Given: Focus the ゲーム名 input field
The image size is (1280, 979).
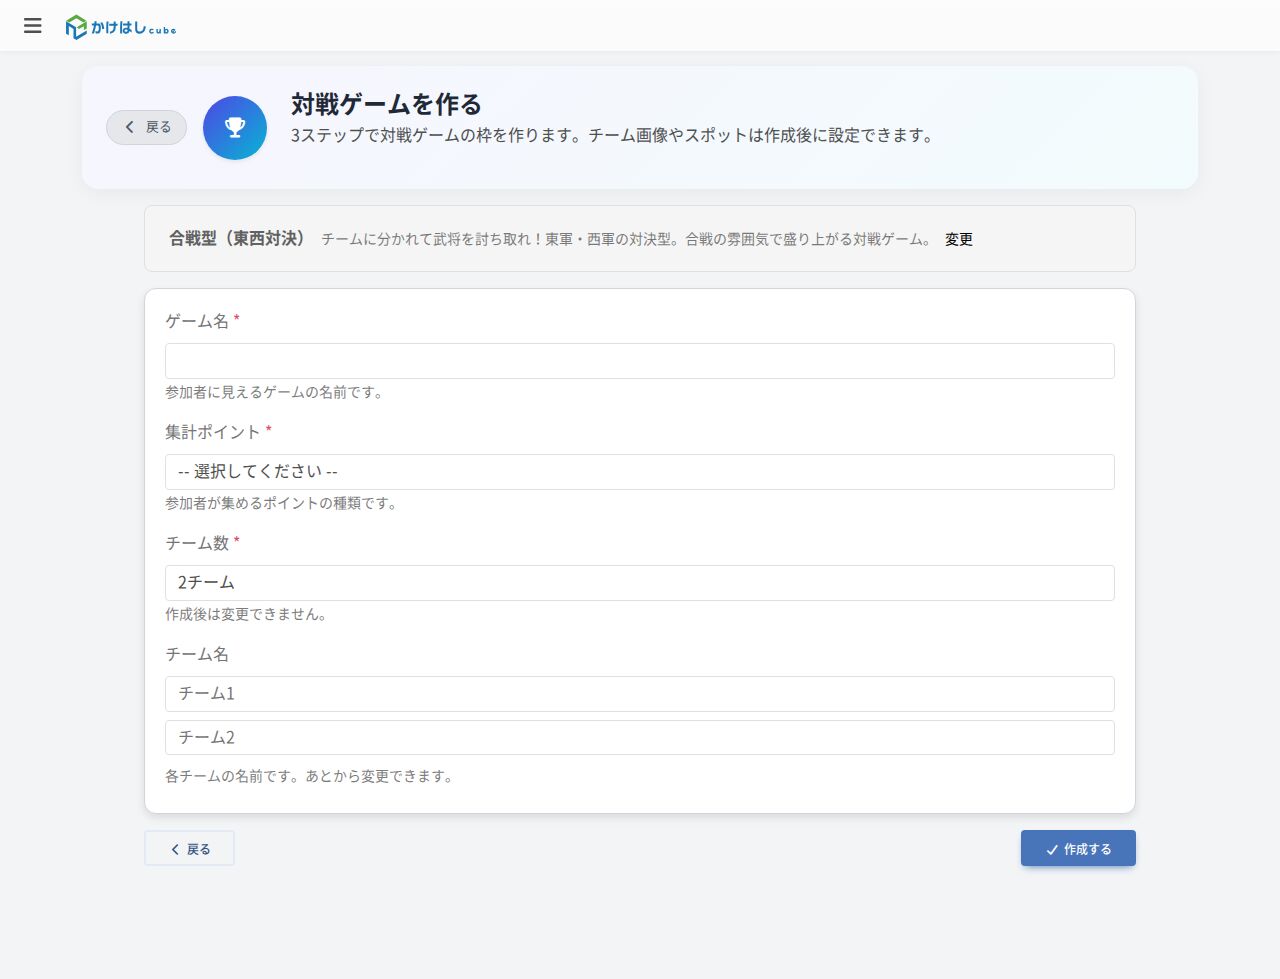Looking at the screenshot, I should tap(640, 361).
